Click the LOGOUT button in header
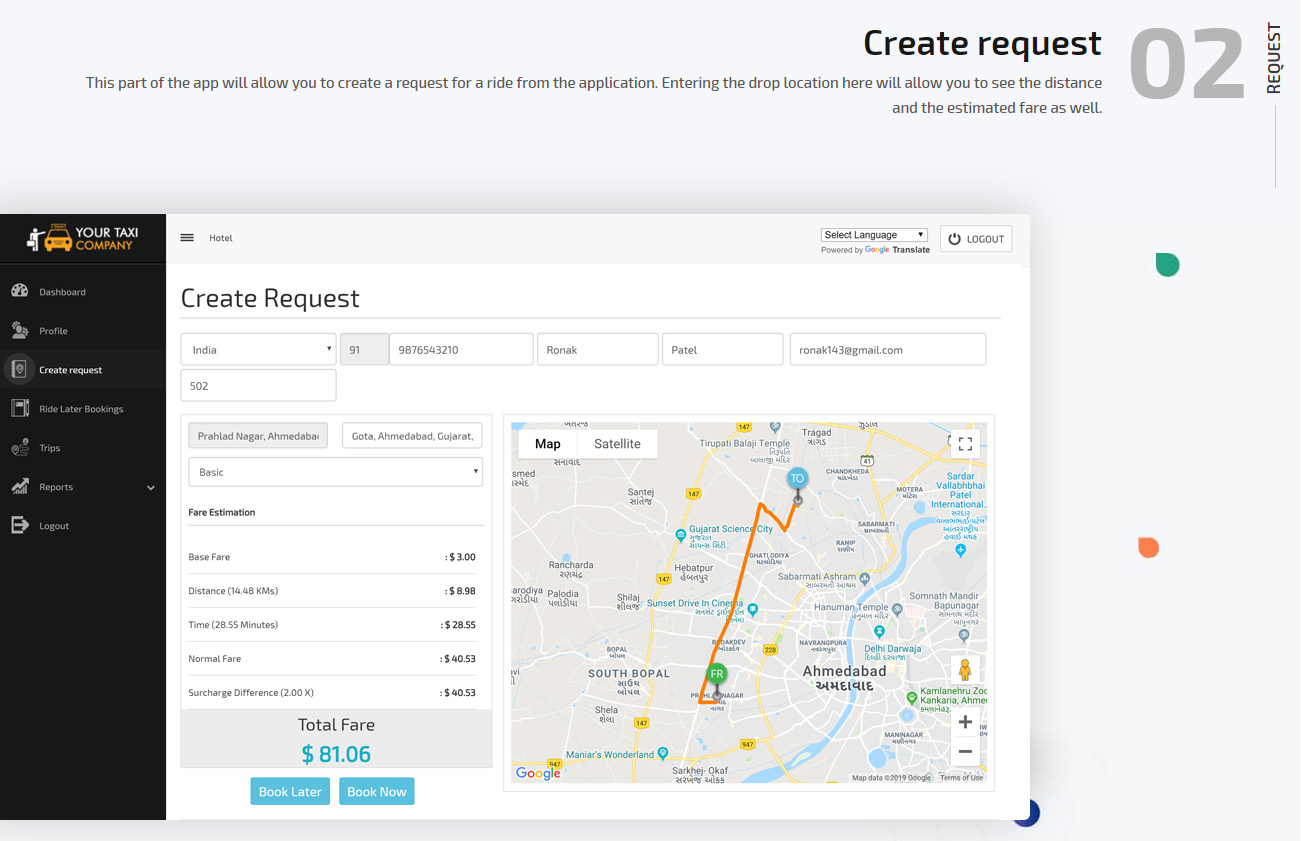1301x841 pixels. (x=976, y=239)
